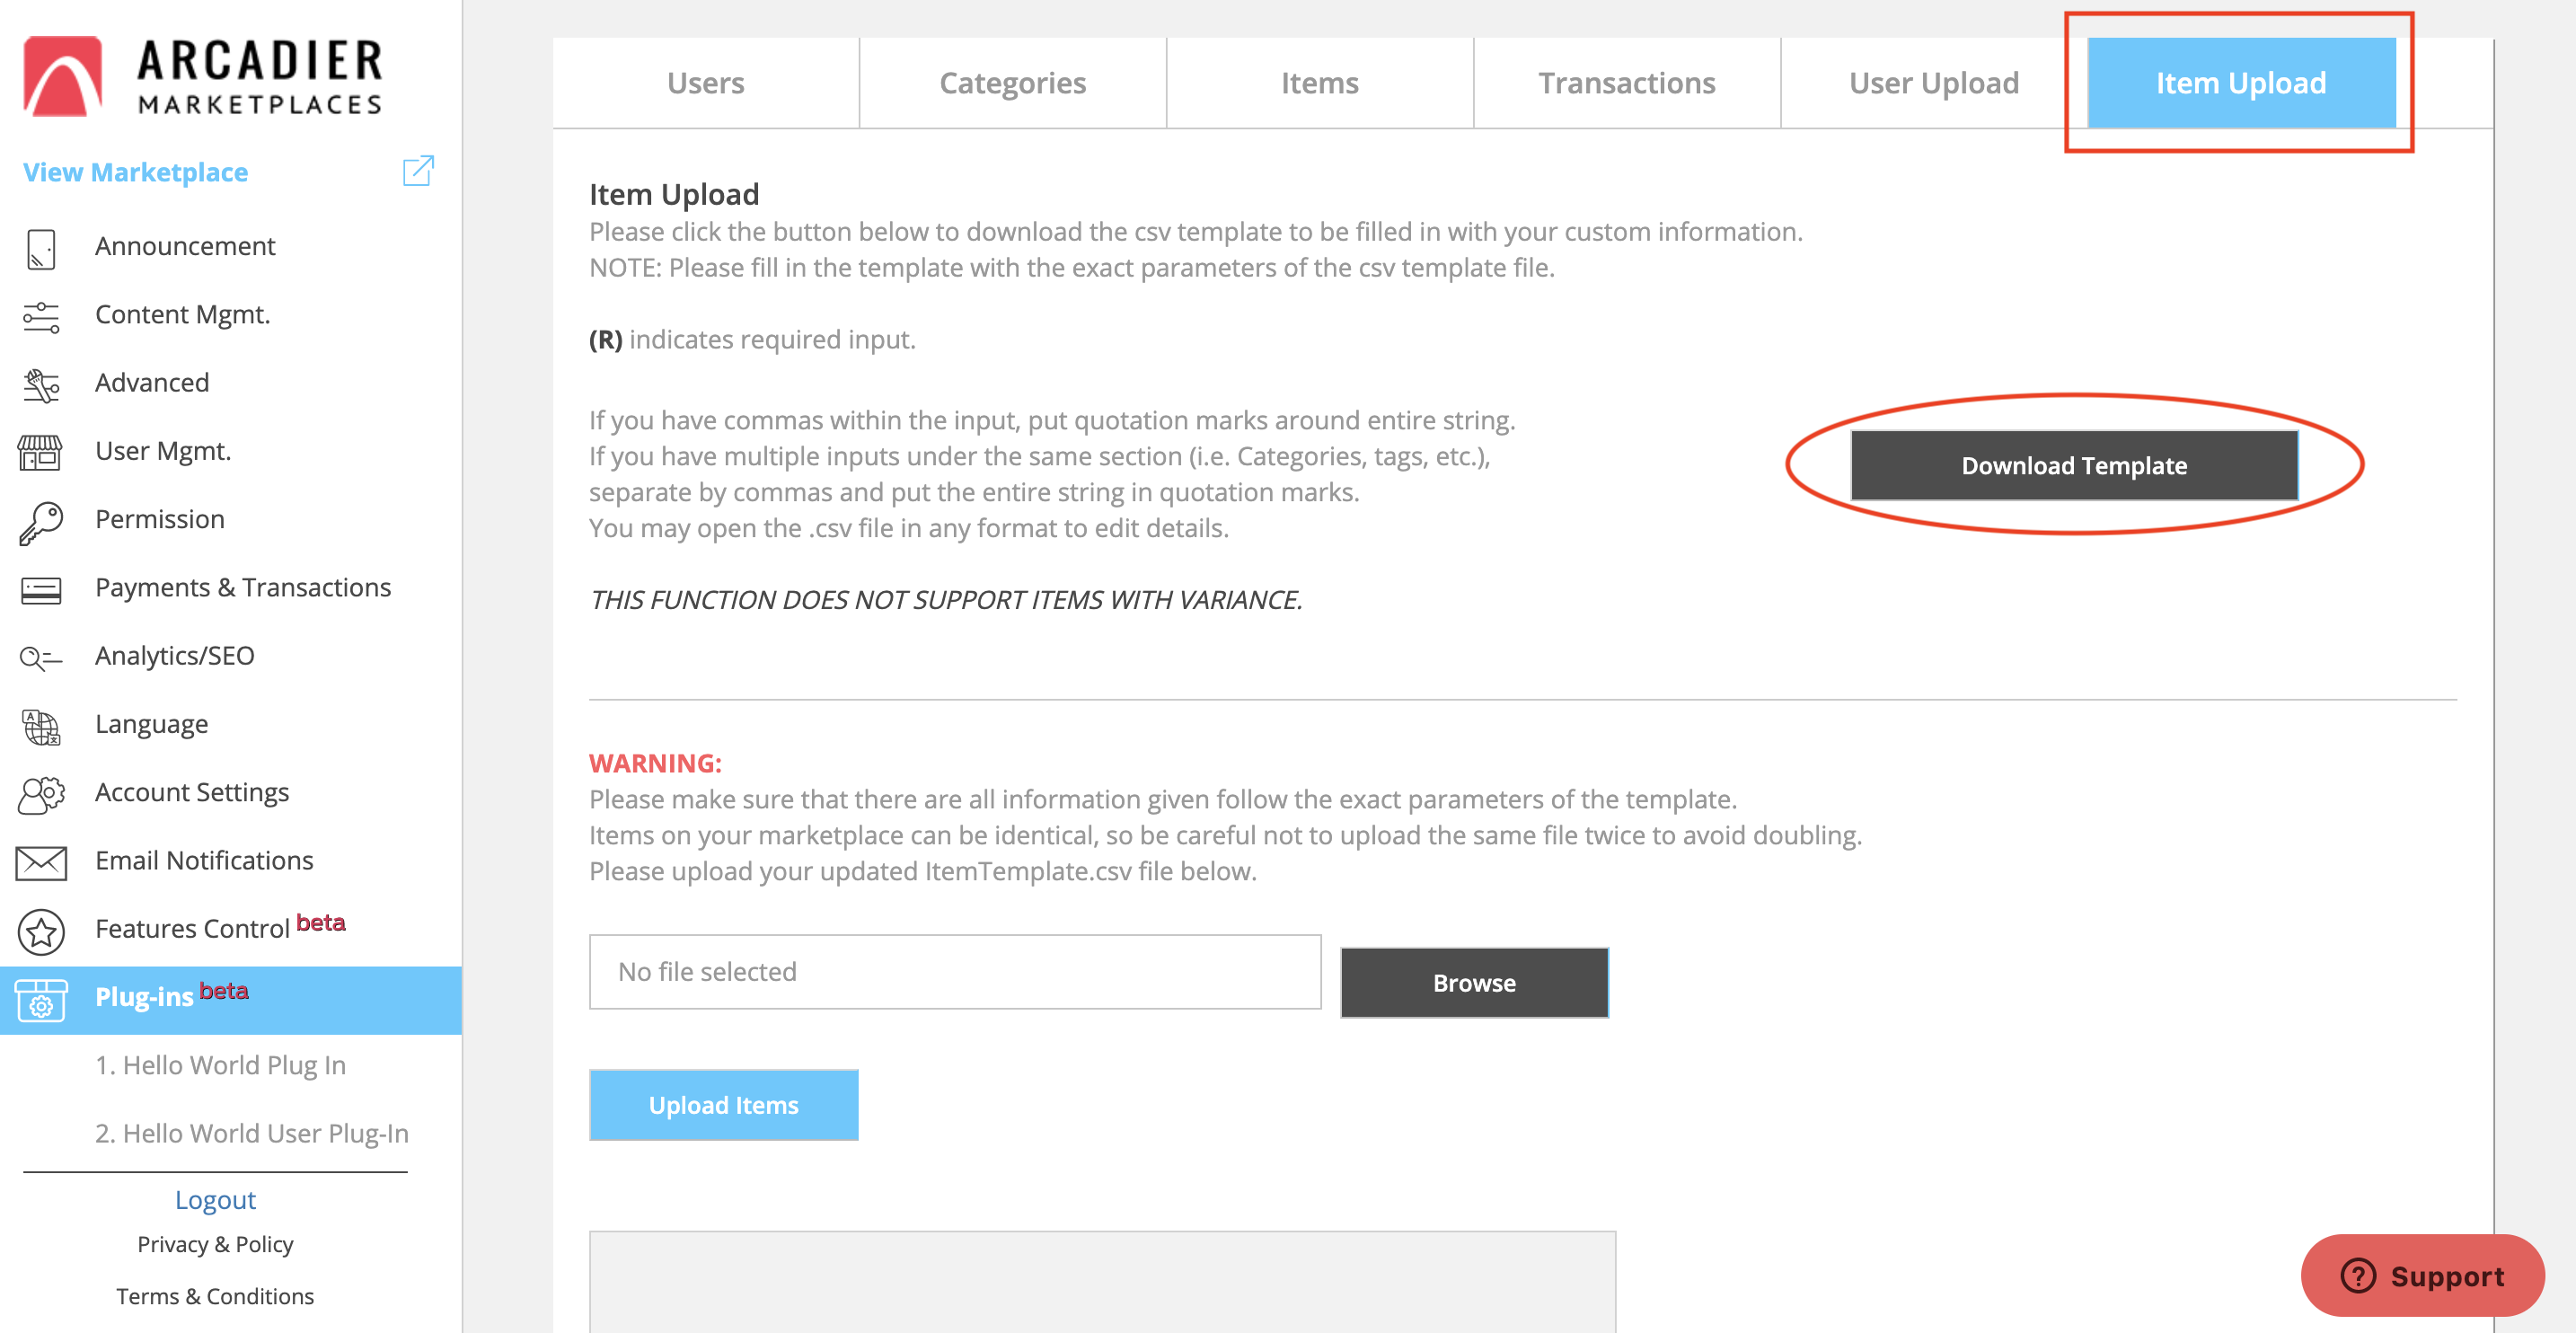
Task: Open the Account Settings menu item
Action: pyautogui.click(x=192, y=792)
